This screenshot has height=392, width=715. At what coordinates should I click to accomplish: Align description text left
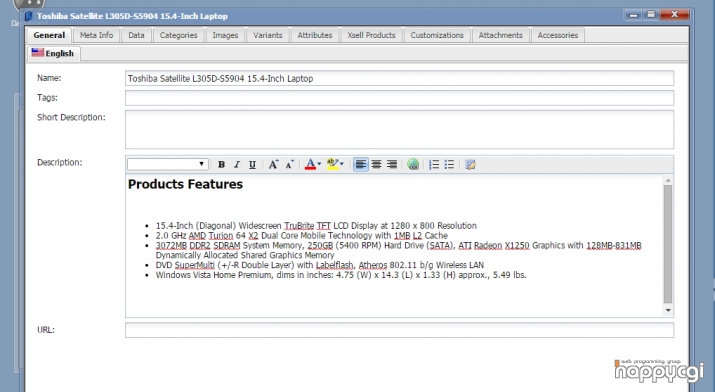361,165
